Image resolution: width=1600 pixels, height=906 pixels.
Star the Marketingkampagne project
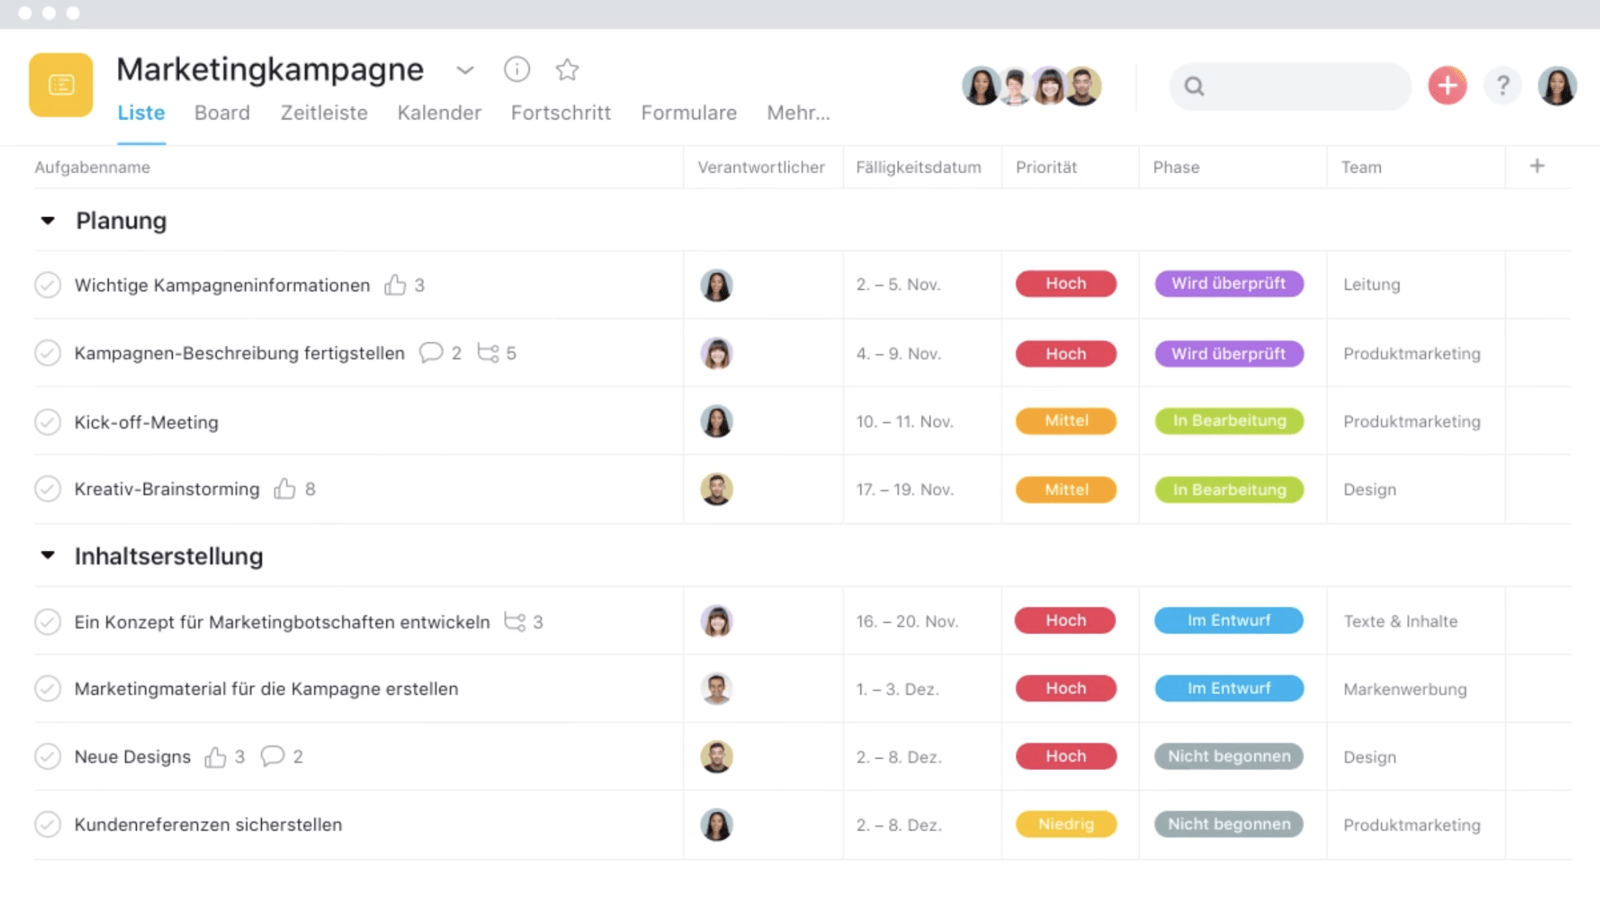click(567, 69)
